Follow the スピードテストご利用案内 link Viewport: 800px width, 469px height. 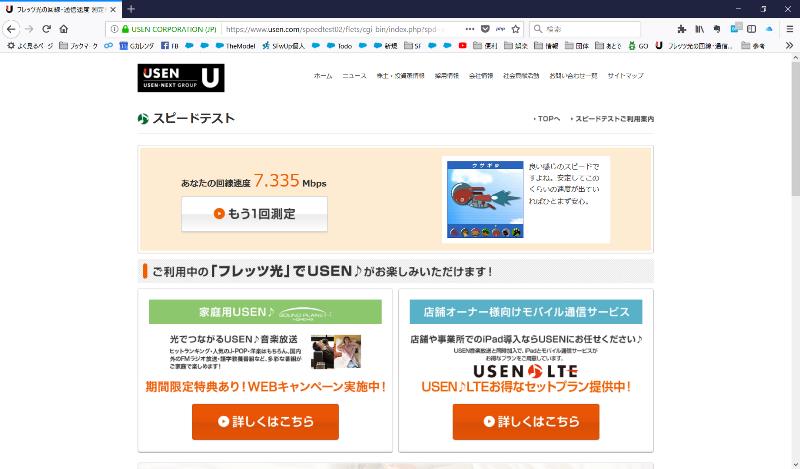pyautogui.click(x=612, y=118)
